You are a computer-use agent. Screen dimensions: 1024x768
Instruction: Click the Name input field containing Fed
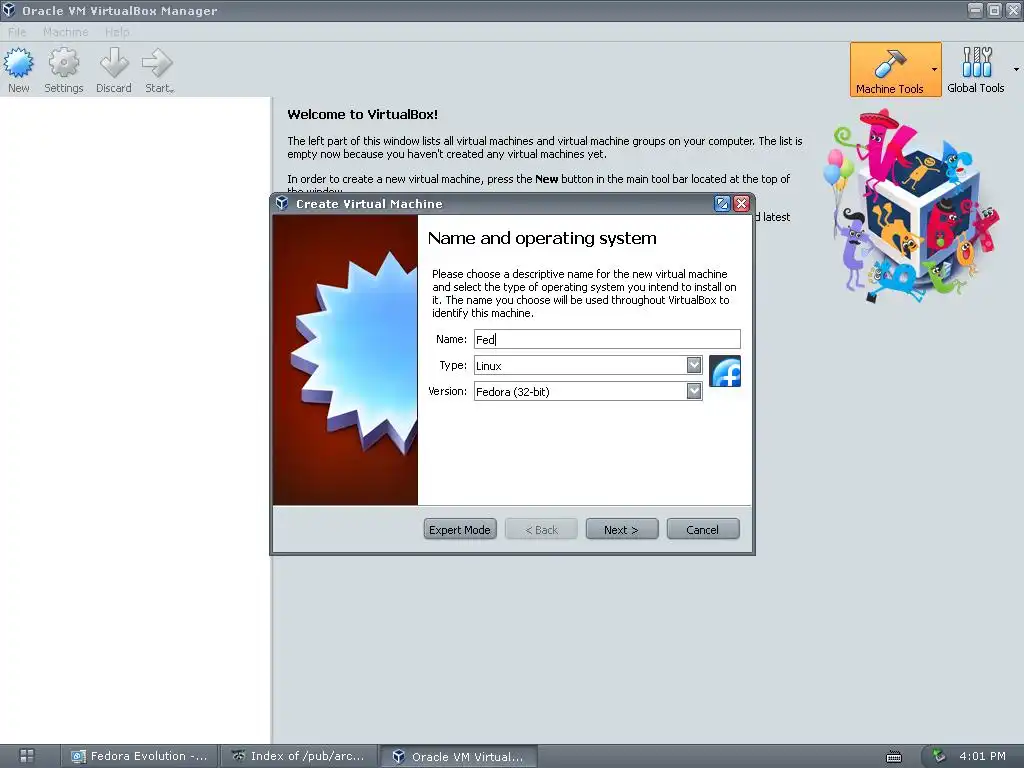(607, 339)
